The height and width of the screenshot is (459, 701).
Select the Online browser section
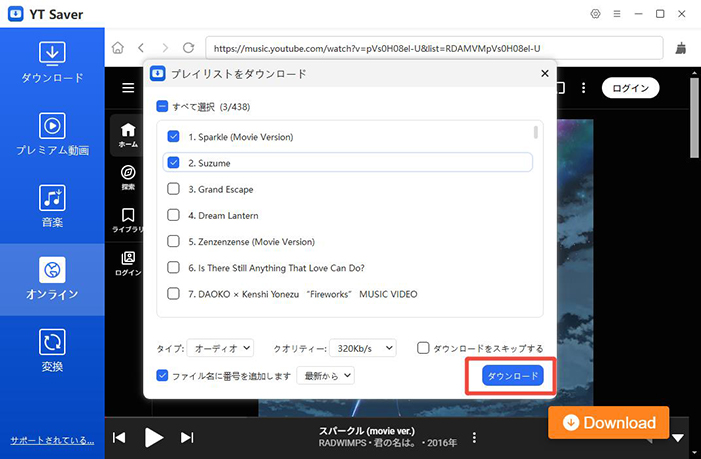[52, 278]
